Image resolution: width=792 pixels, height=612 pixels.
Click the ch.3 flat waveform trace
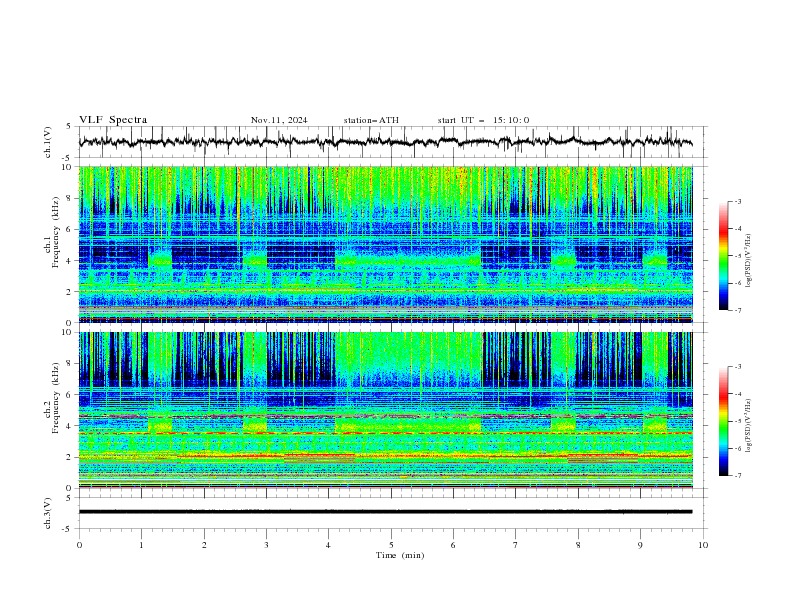point(386,512)
